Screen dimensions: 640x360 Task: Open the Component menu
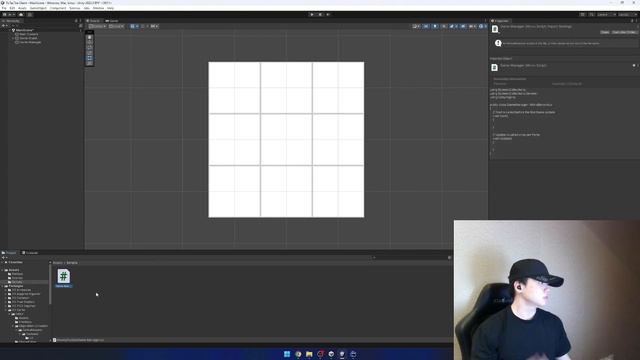coord(58,8)
